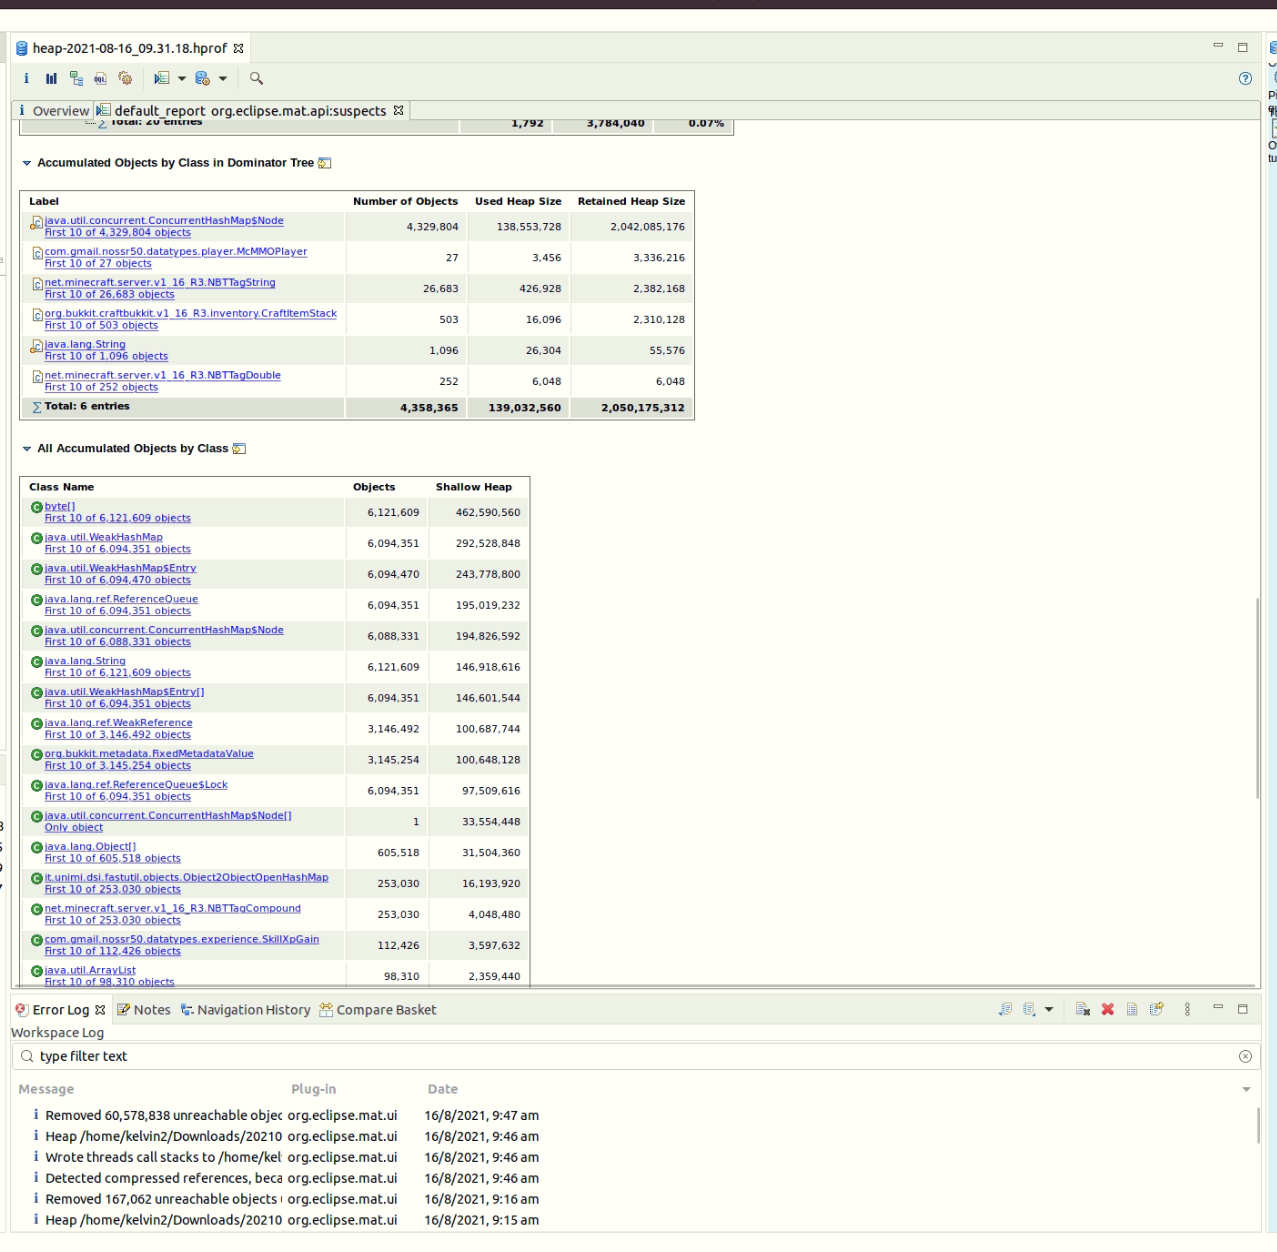Open the Query Browser database icon
1277x1252 pixels.
203,78
